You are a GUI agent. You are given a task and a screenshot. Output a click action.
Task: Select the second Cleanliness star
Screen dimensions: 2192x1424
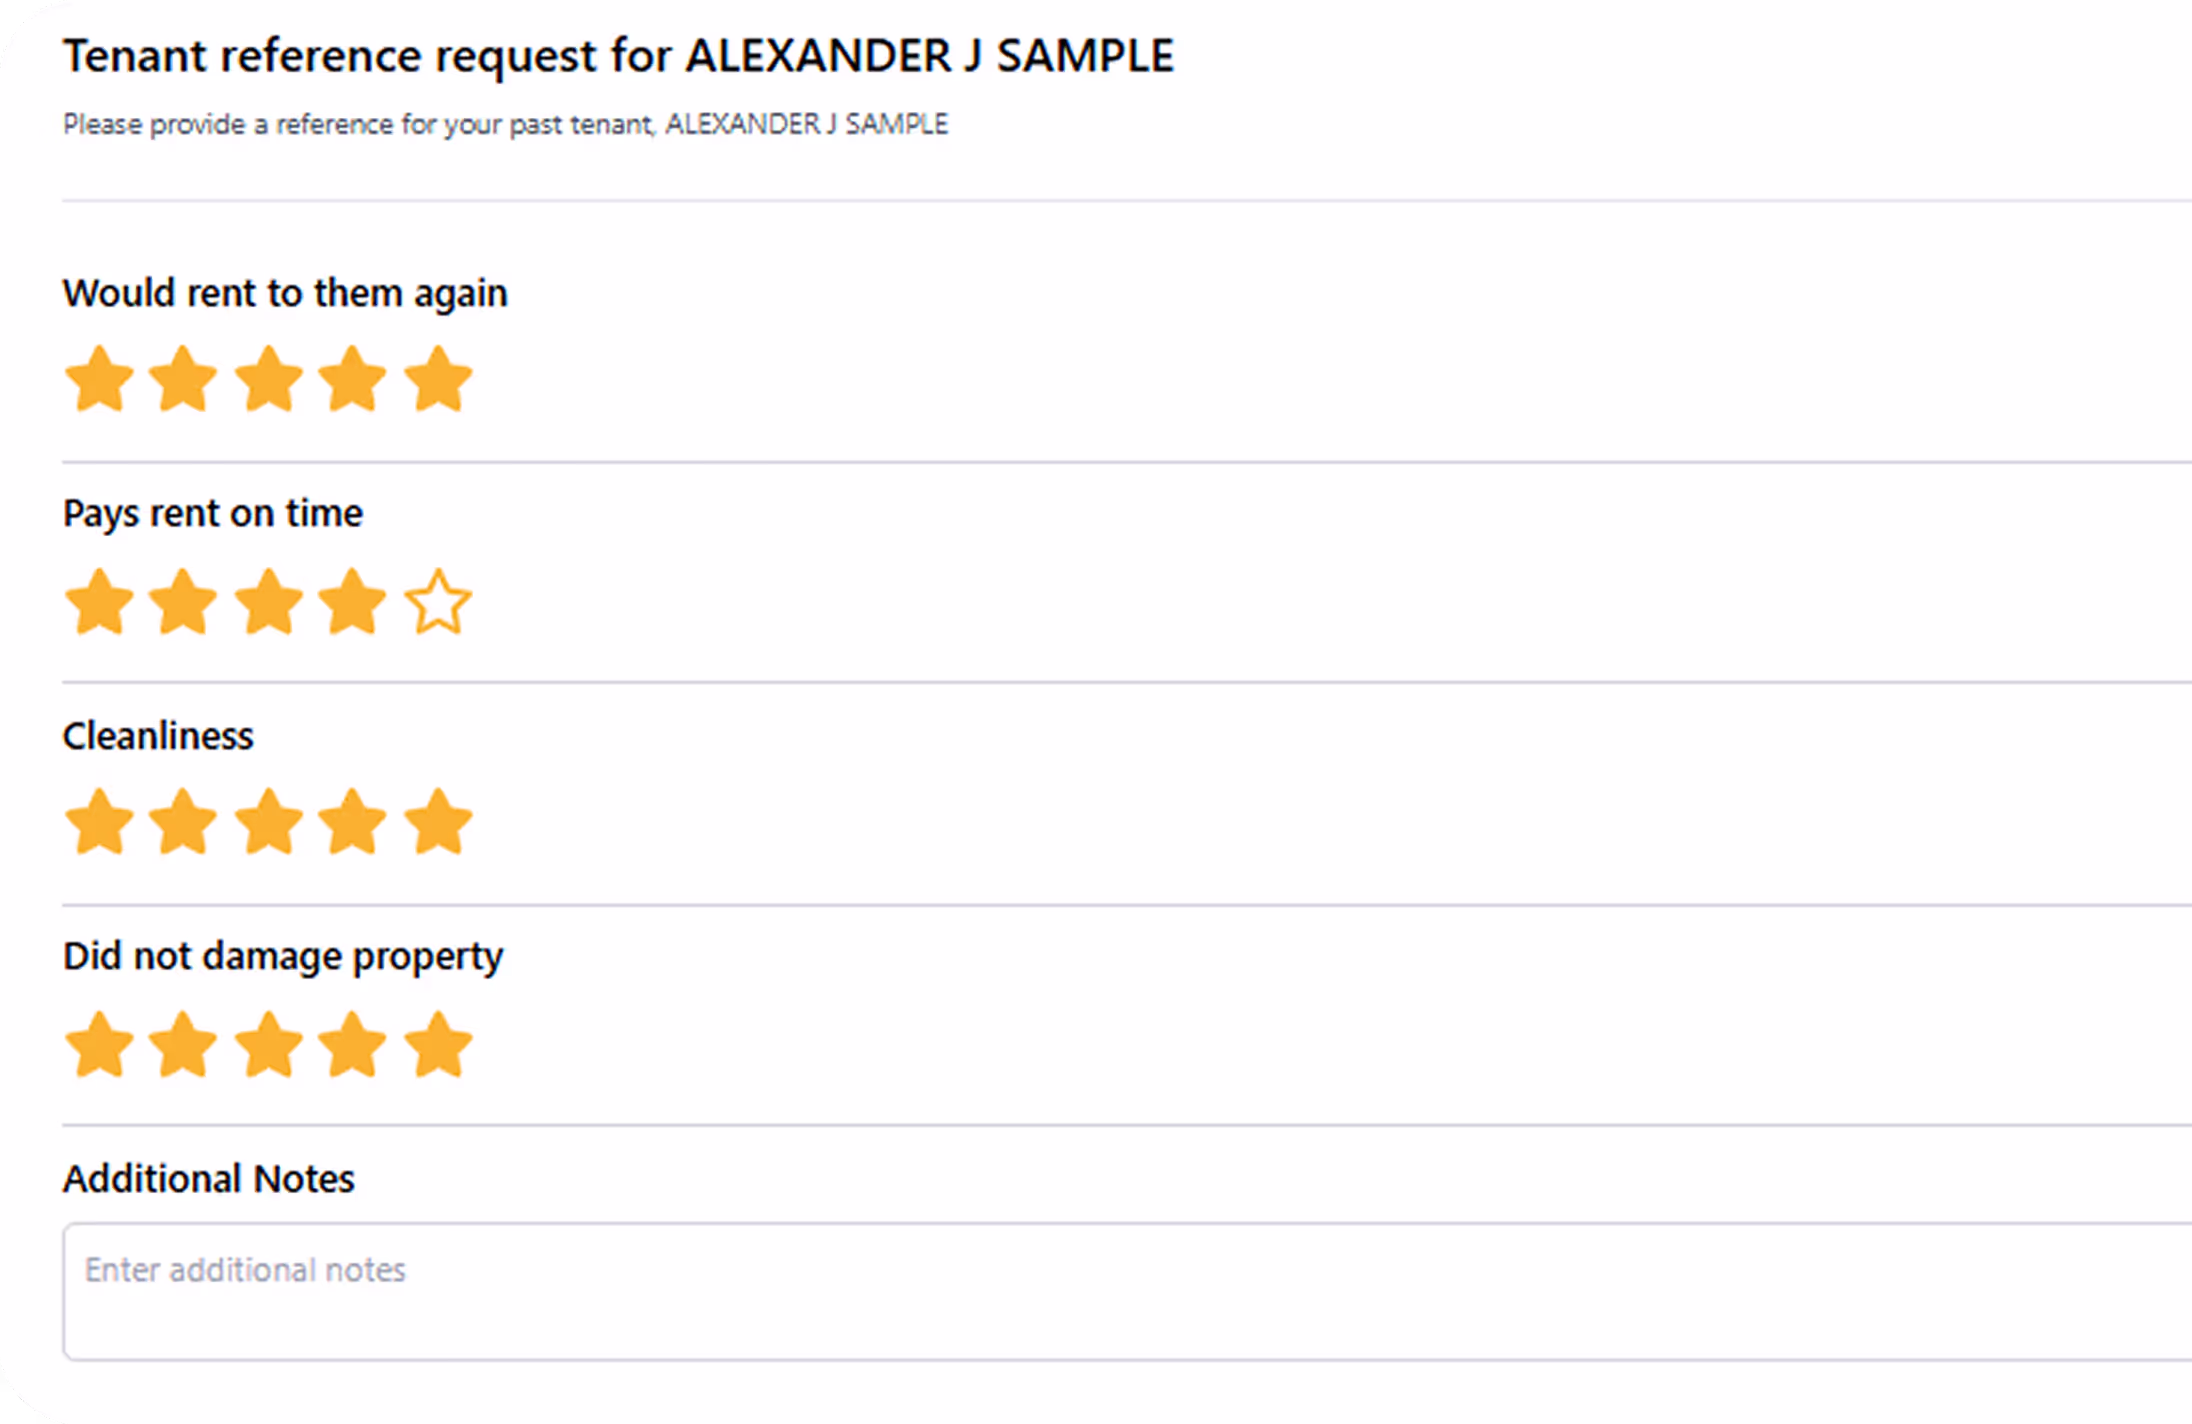(x=183, y=823)
